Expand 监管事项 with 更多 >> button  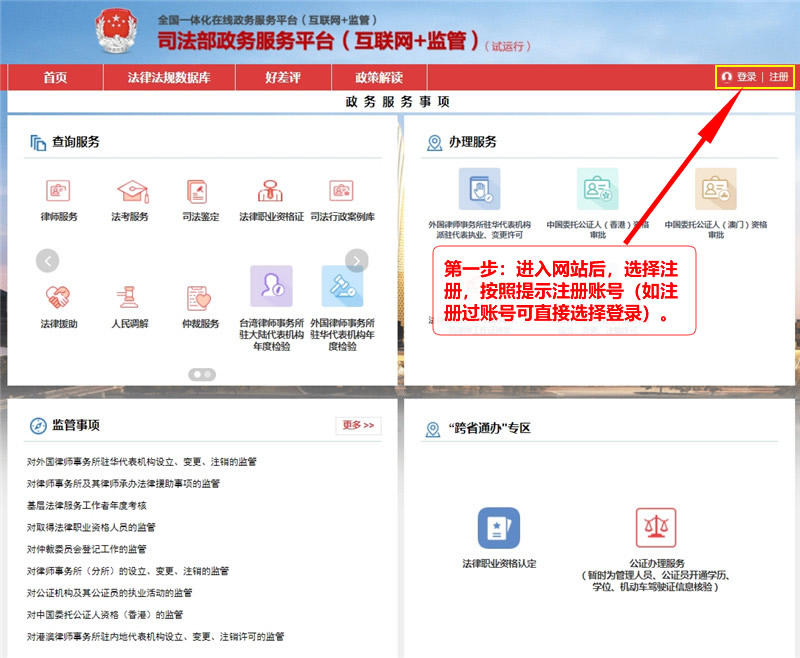tap(358, 426)
